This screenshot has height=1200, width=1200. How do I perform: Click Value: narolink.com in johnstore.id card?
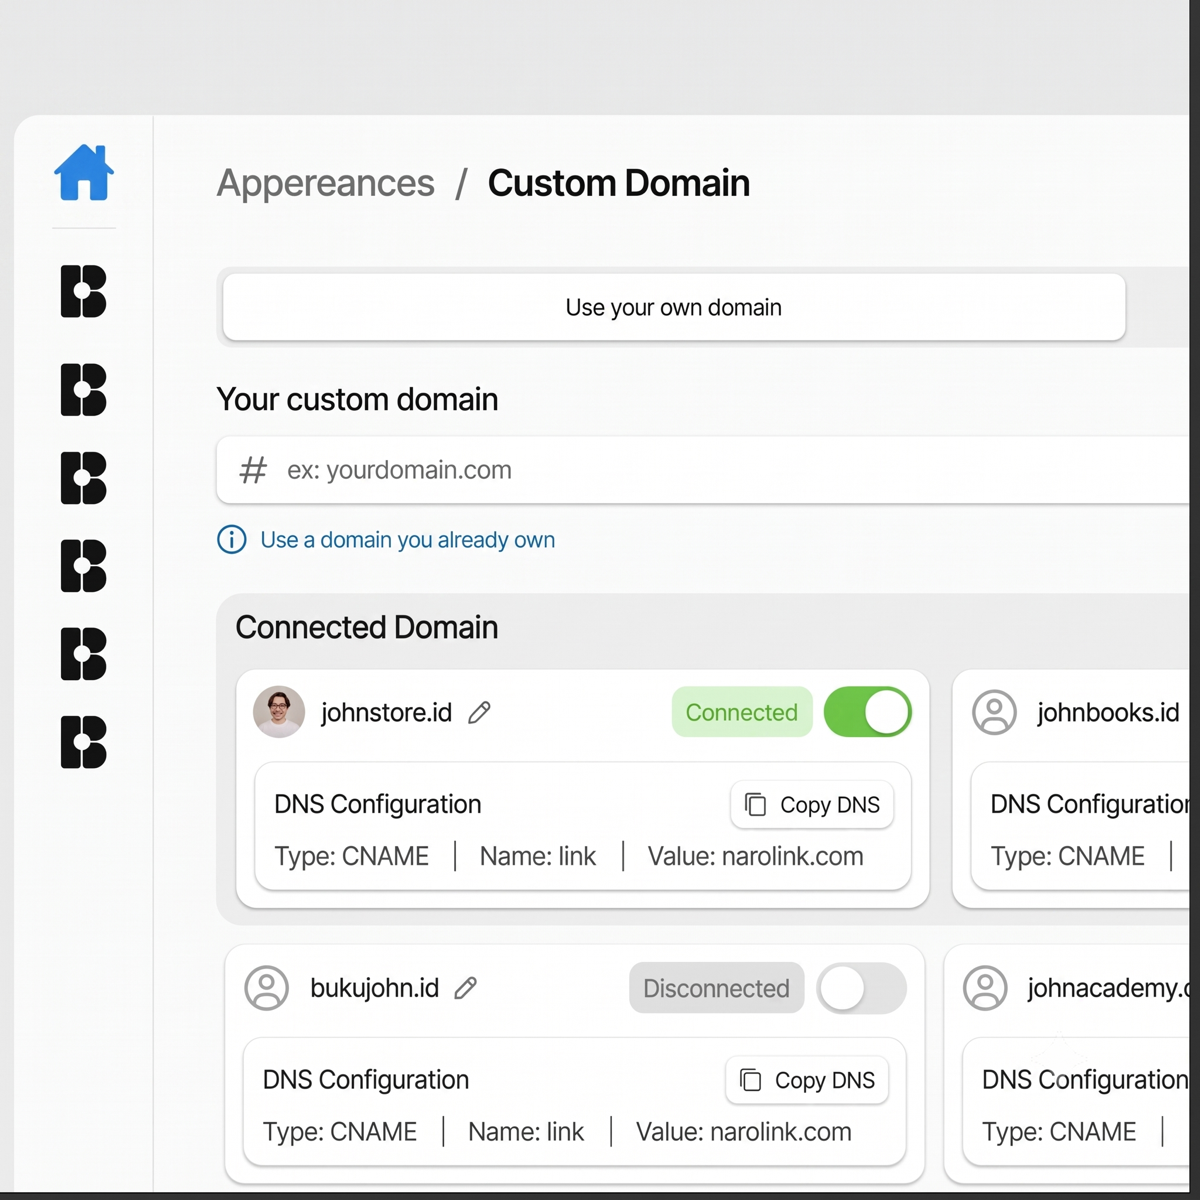(756, 856)
